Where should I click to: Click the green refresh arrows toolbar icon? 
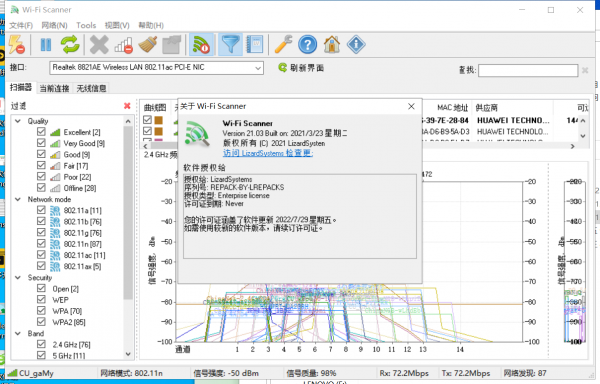70,45
